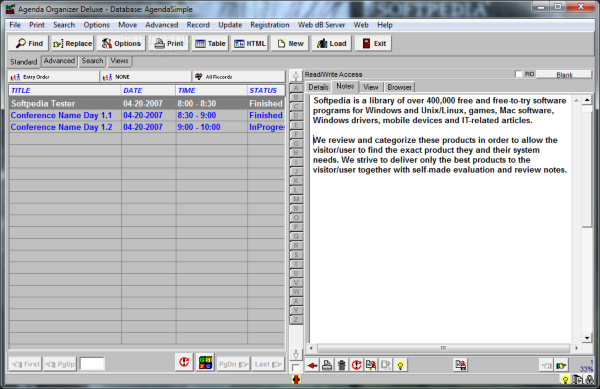
Task: Open the NONE secondary sort selector
Action: click(145, 77)
